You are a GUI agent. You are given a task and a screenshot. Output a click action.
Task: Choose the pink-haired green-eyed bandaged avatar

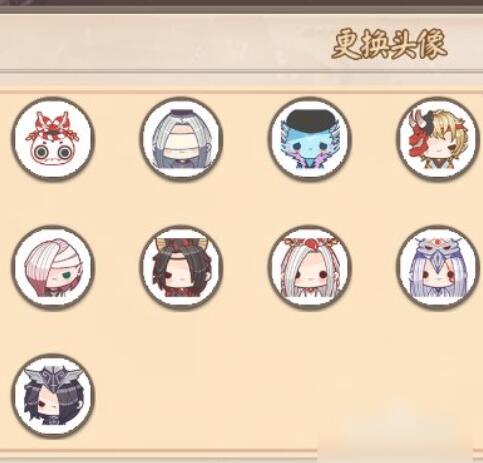click(x=53, y=268)
